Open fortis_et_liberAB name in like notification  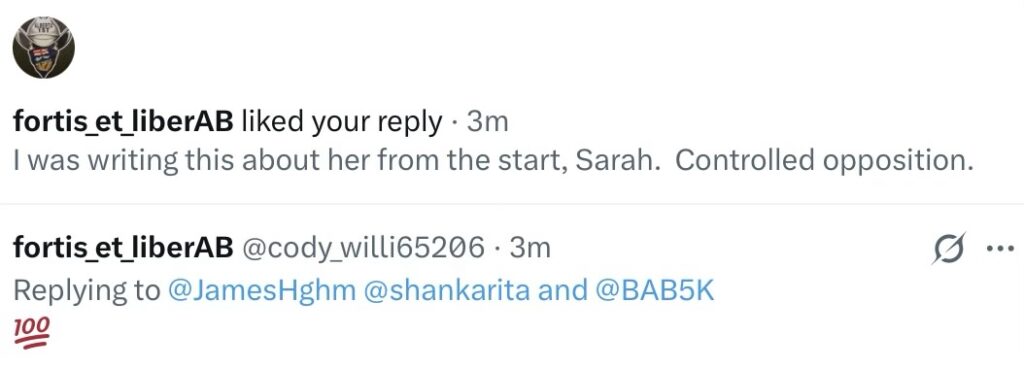pyautogui.click(x=123, y=121)
